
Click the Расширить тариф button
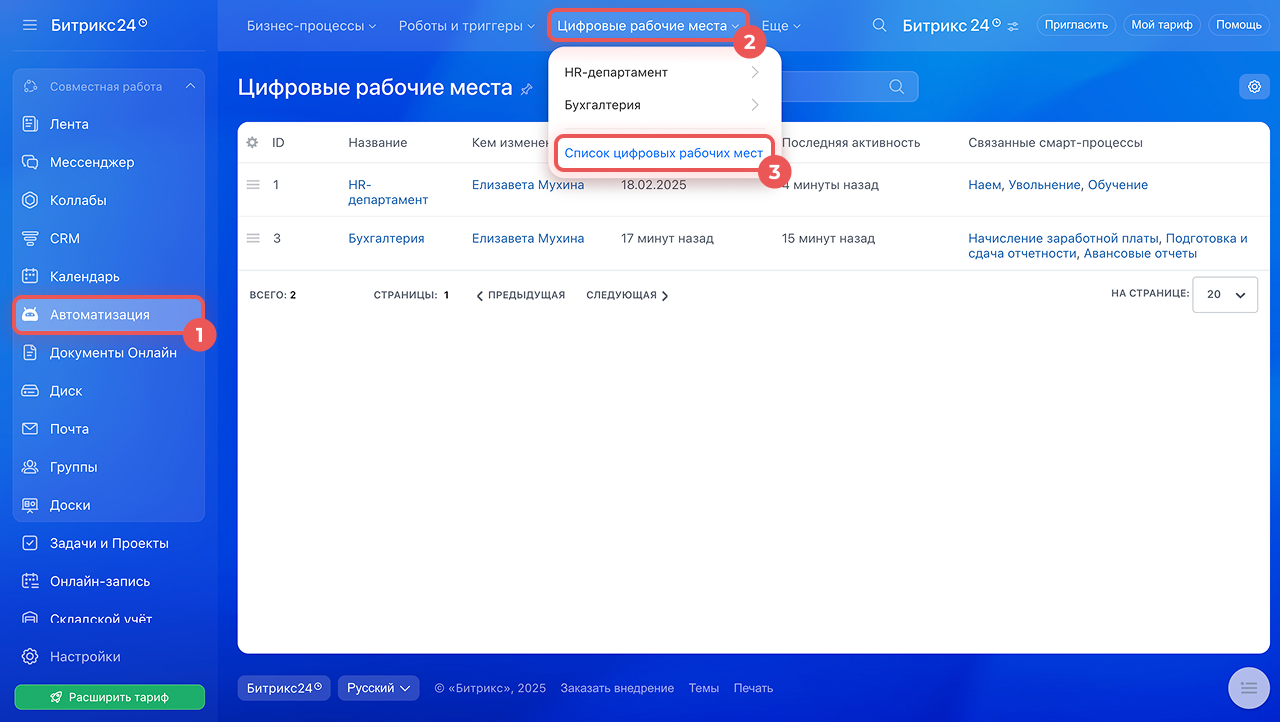coord(109,697)
